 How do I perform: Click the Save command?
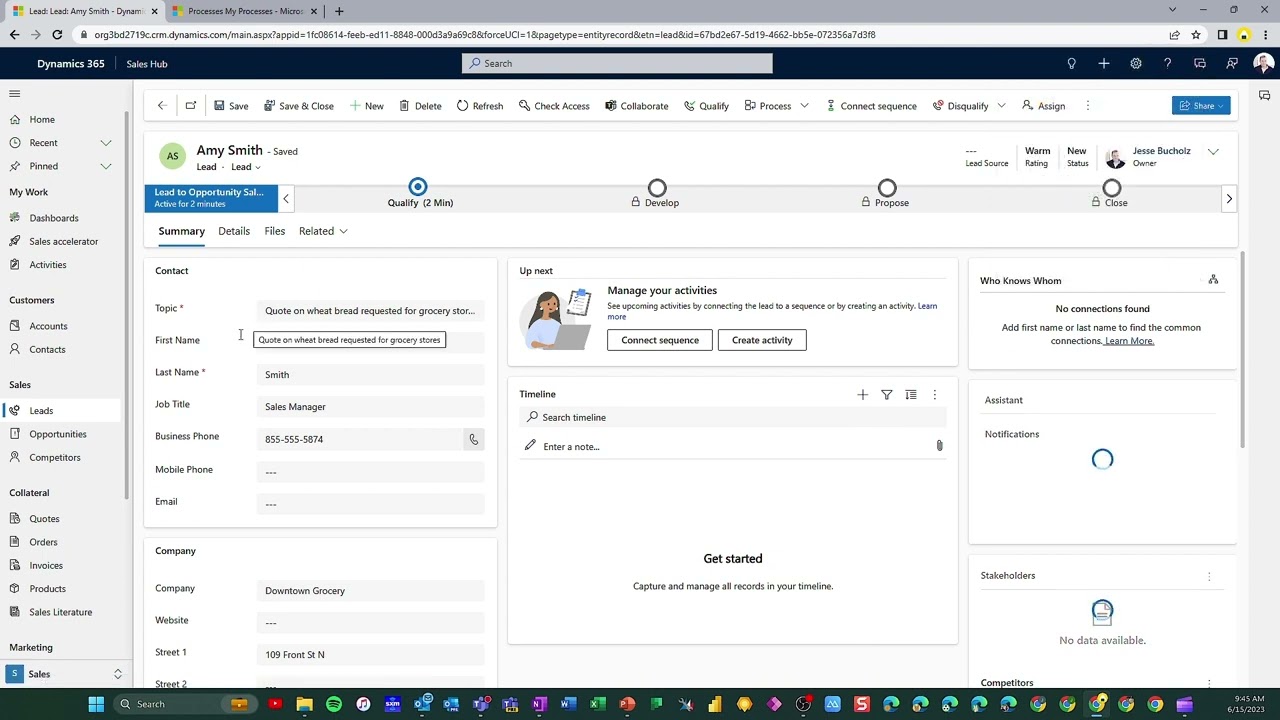231,106
